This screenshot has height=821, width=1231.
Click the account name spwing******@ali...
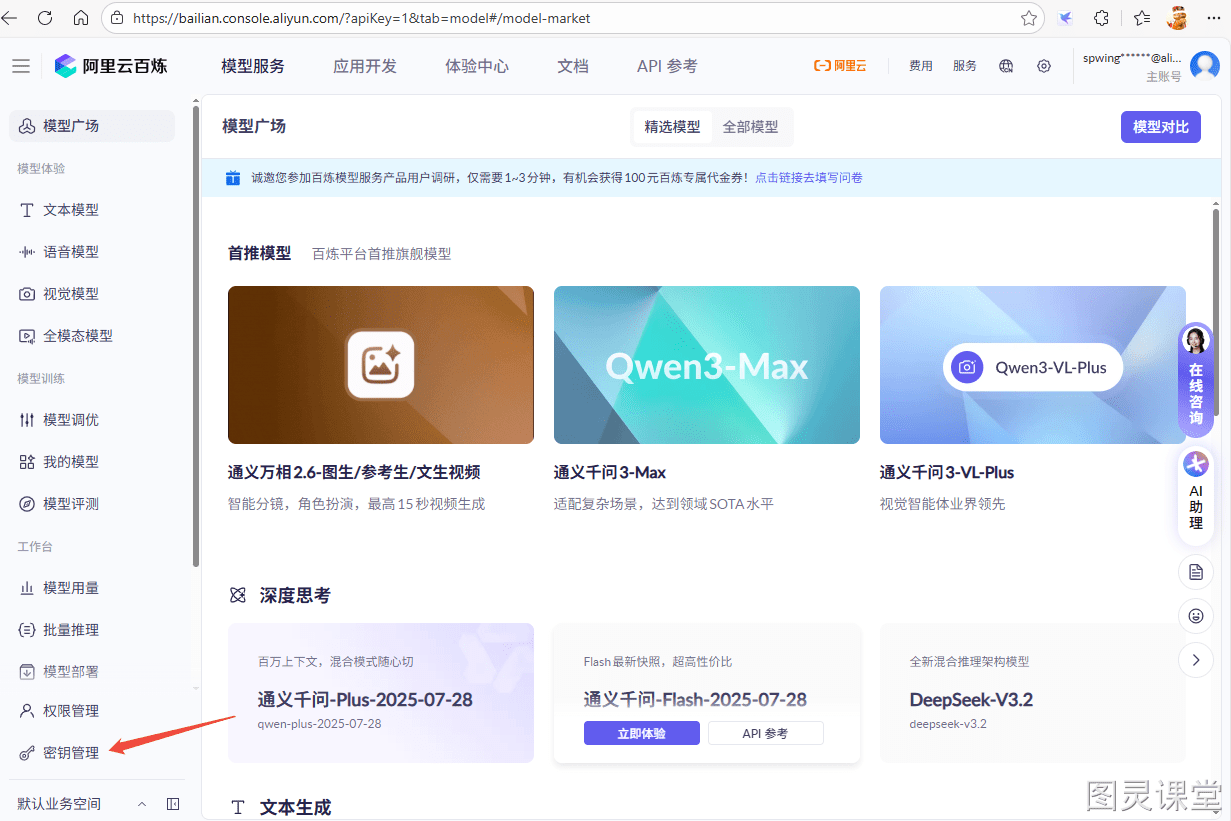pyautogui.click(x=1131, y=58)
